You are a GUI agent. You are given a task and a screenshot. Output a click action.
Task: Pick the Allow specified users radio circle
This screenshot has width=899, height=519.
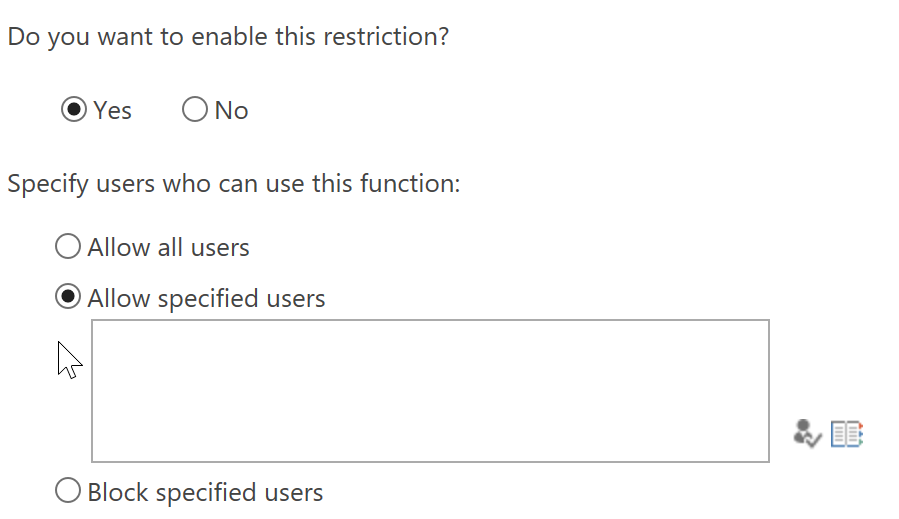pos(68,296)
